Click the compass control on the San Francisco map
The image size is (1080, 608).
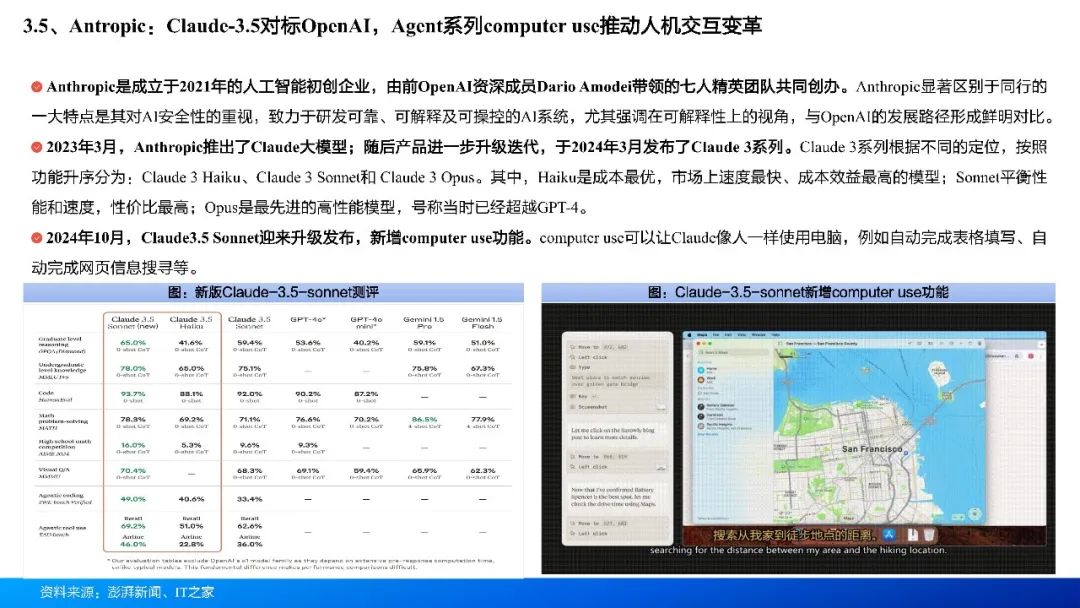[975, 514]
